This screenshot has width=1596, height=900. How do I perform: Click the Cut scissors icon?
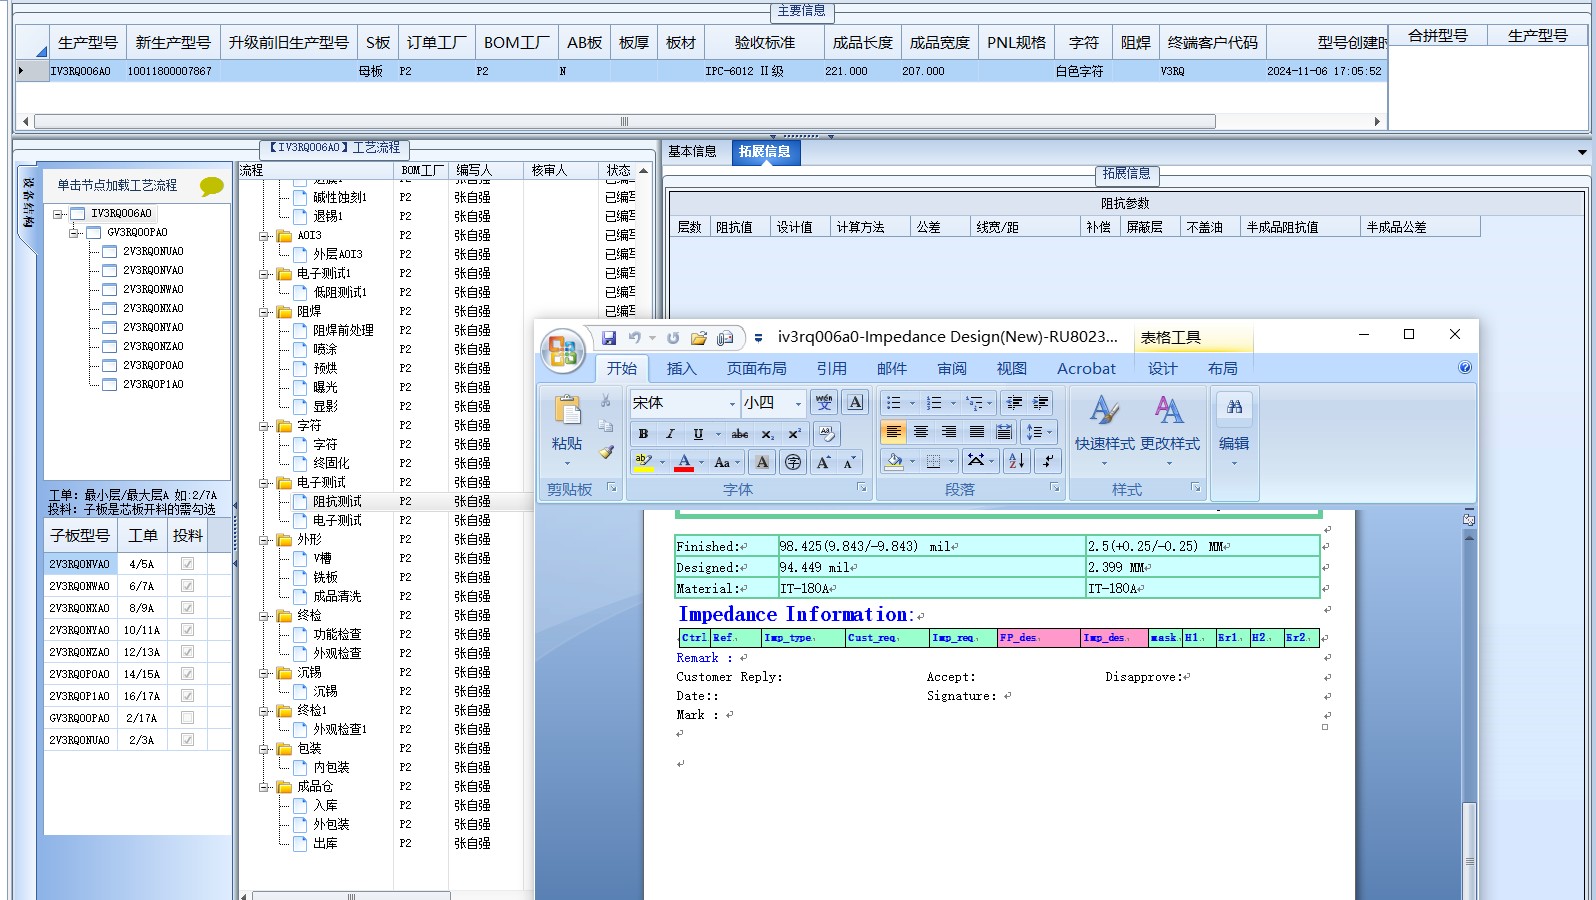606,400
